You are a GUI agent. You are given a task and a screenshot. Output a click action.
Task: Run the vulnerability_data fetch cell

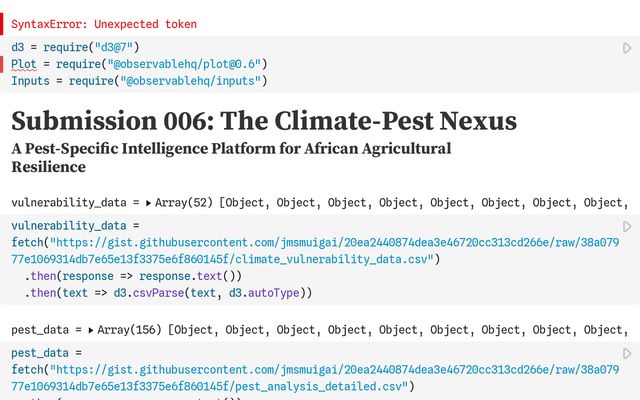tap(627, 227)
